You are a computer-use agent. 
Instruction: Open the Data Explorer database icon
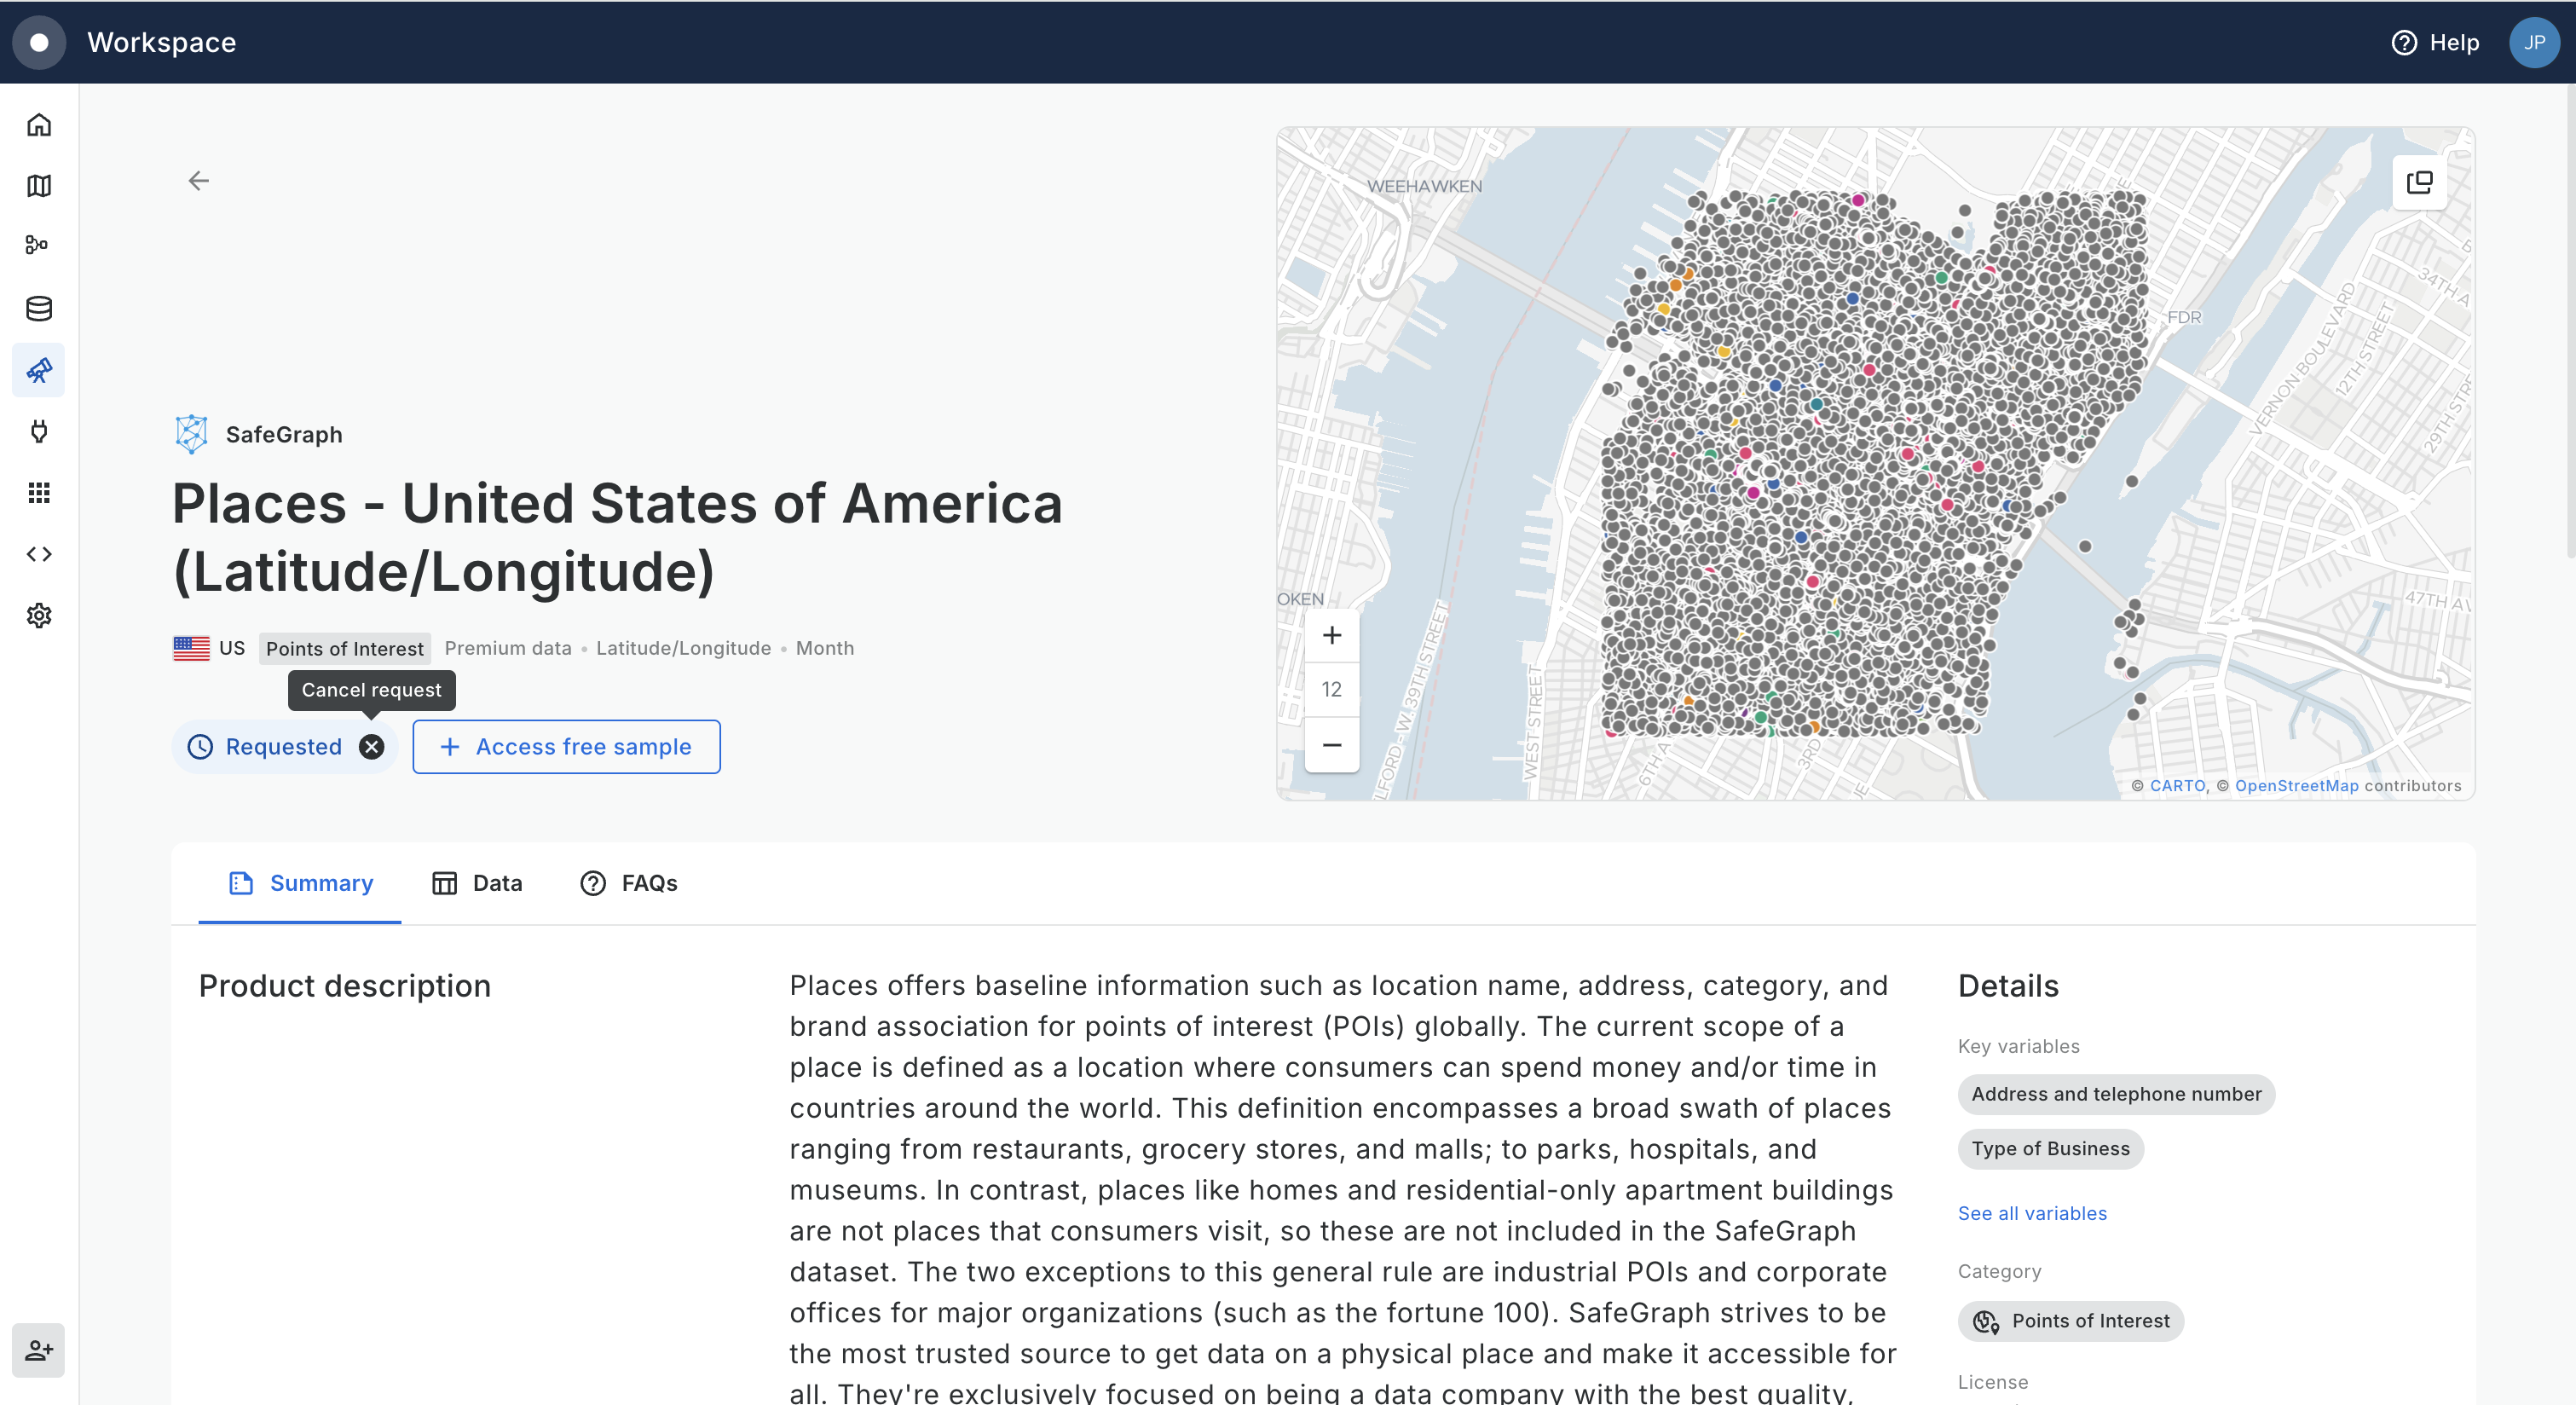(x=39, y=308)
